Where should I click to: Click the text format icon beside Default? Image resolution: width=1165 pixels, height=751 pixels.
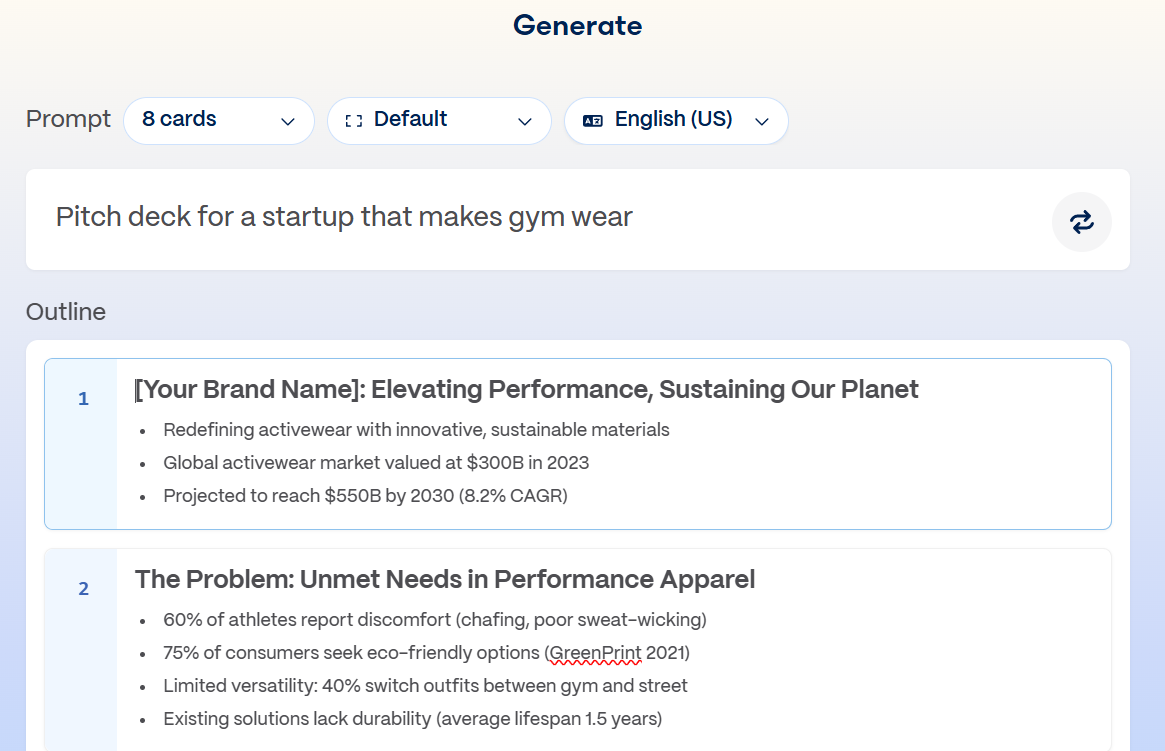(x=352, y=119)
